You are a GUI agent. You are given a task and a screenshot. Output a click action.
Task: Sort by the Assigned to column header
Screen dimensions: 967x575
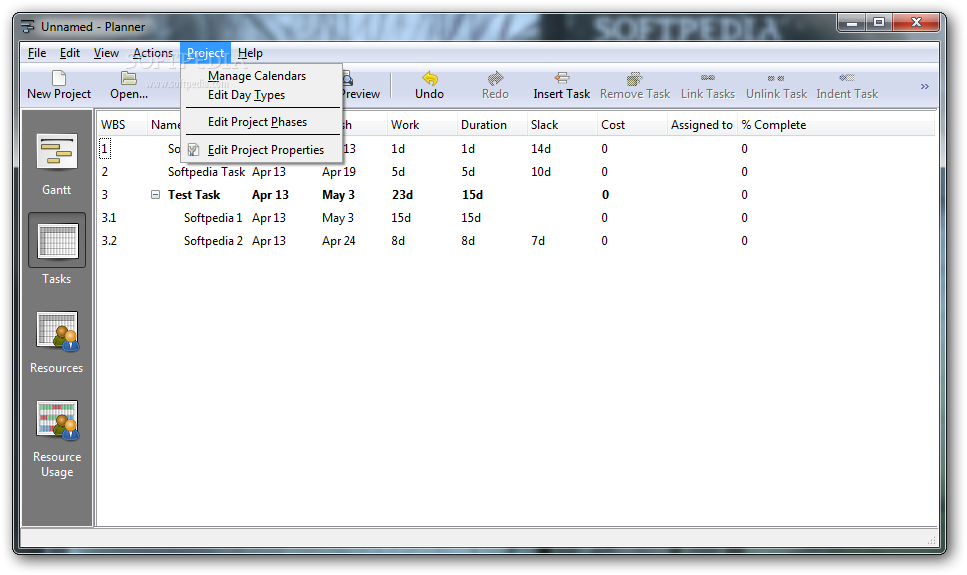(702, 125)
